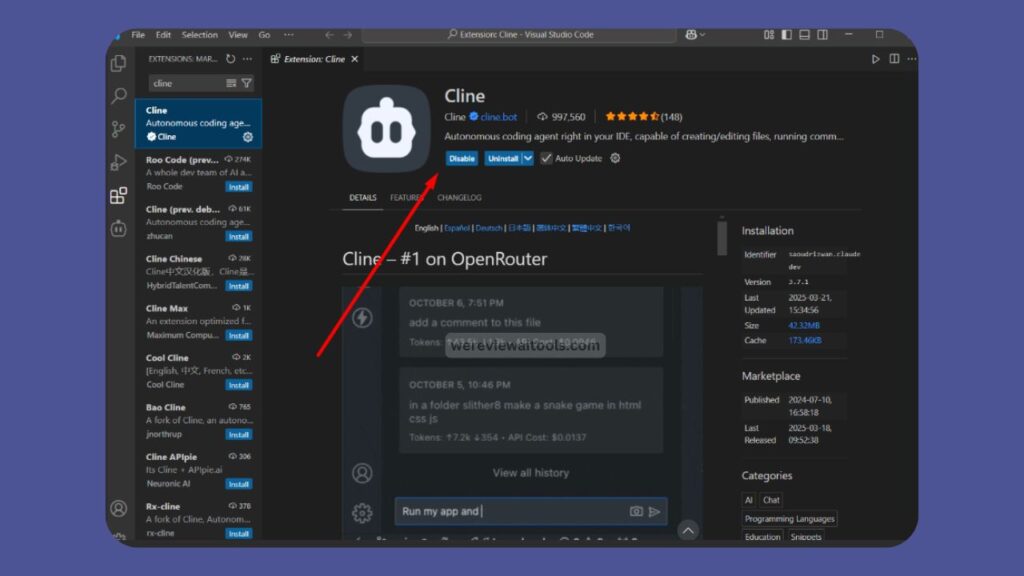Viewport: 1024px width, 576px height.
Task: Customize layout icon in title bar
Action: (769, 35)
